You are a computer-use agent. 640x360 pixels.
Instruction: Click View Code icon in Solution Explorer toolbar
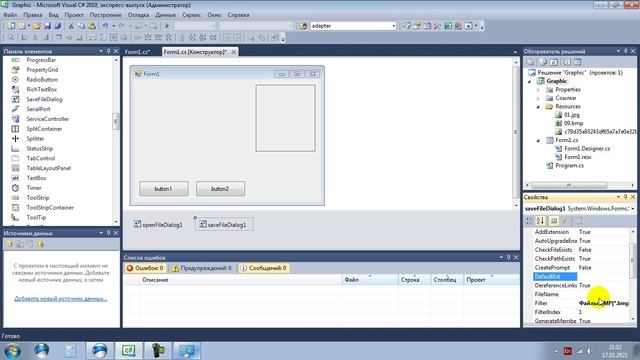point(567,62)
